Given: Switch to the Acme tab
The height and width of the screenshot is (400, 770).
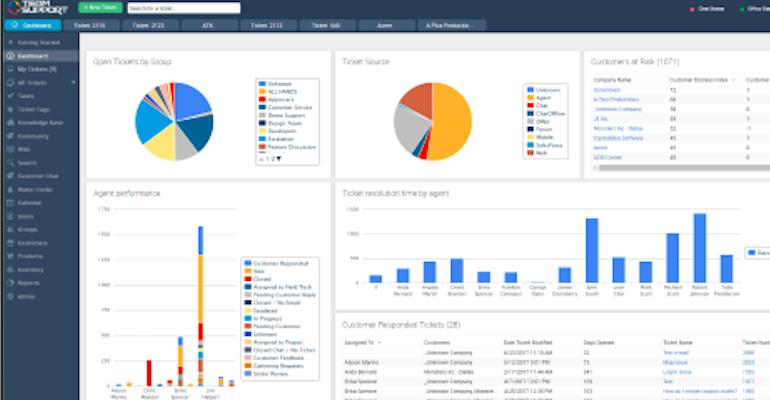Looking at the screenshot, I should [385, 25].
